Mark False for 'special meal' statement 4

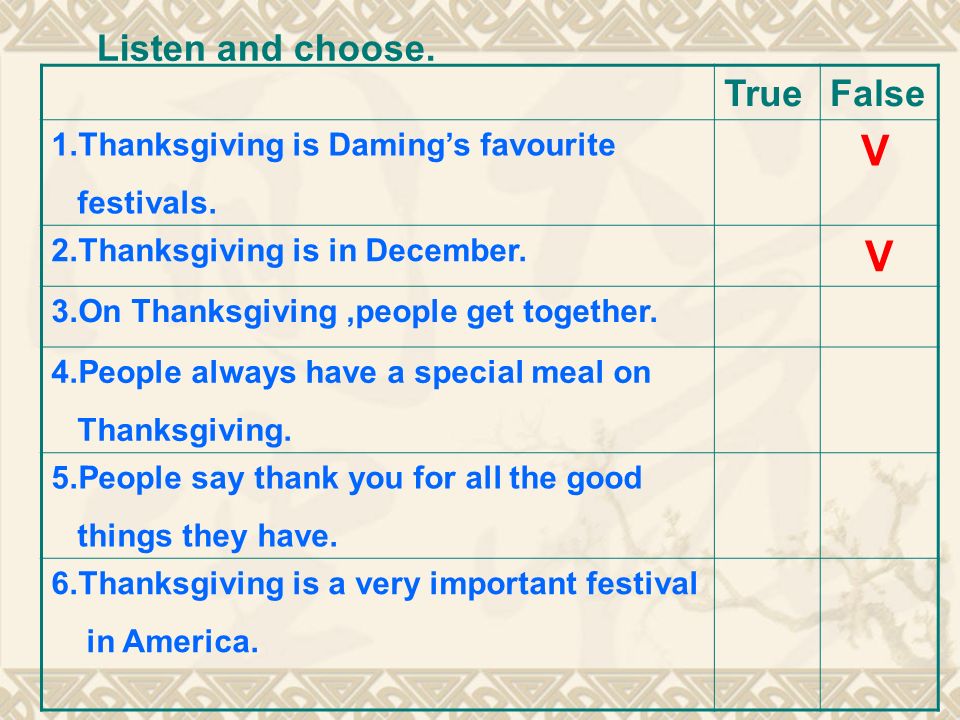pos(879,400)
